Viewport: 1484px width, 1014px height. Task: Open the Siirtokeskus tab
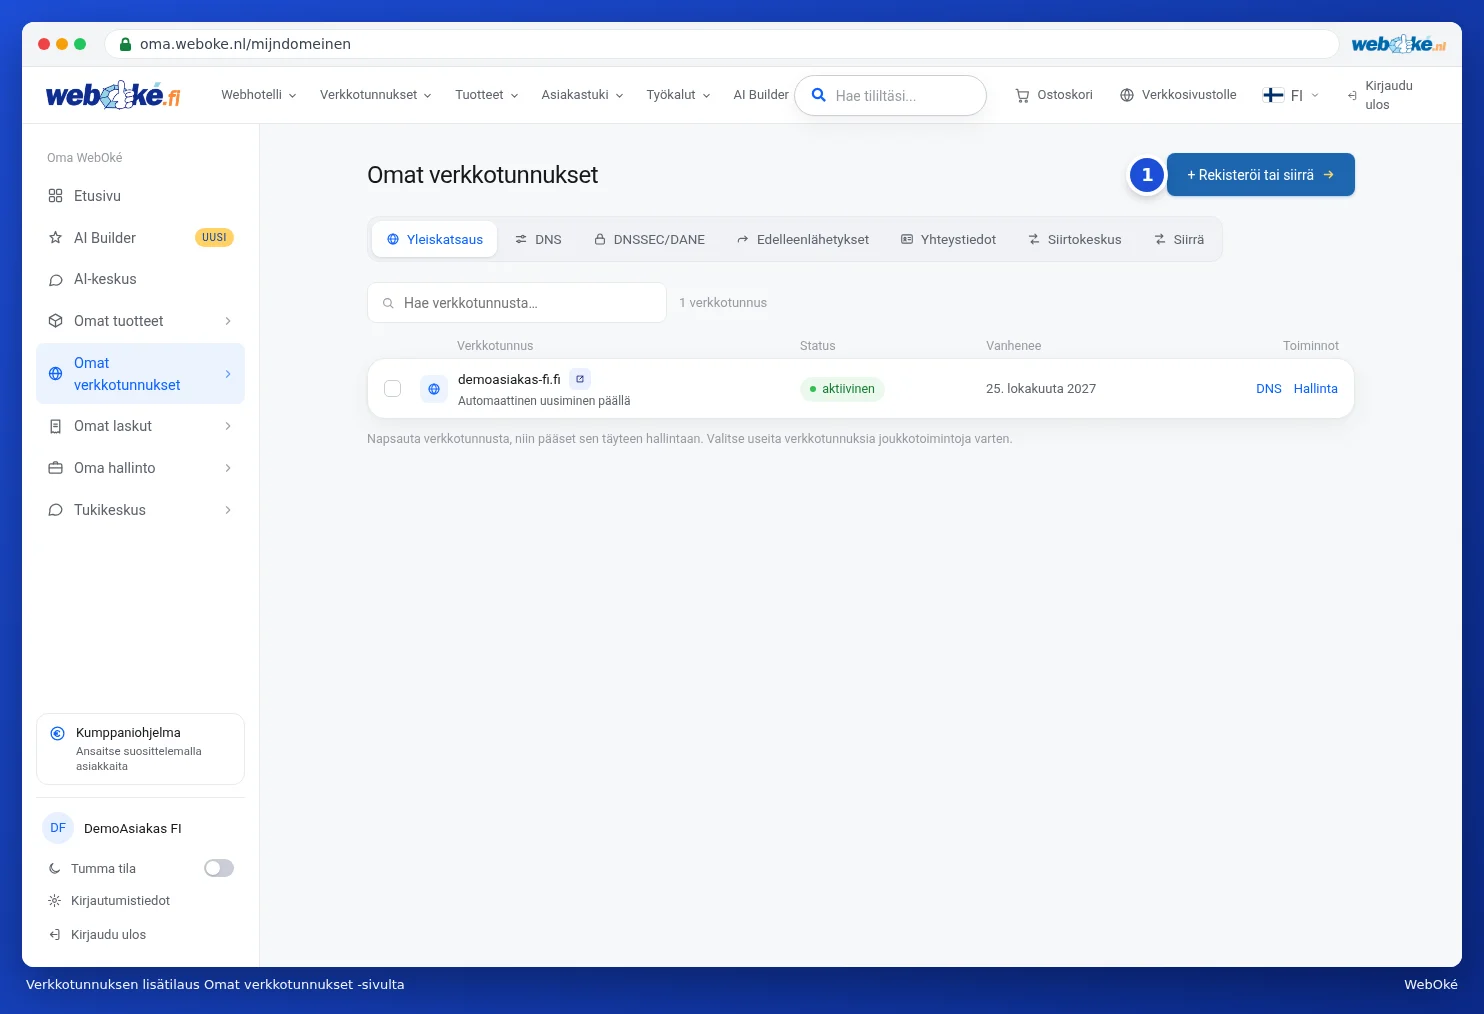pyautogui.click(x=1075, y=239)
